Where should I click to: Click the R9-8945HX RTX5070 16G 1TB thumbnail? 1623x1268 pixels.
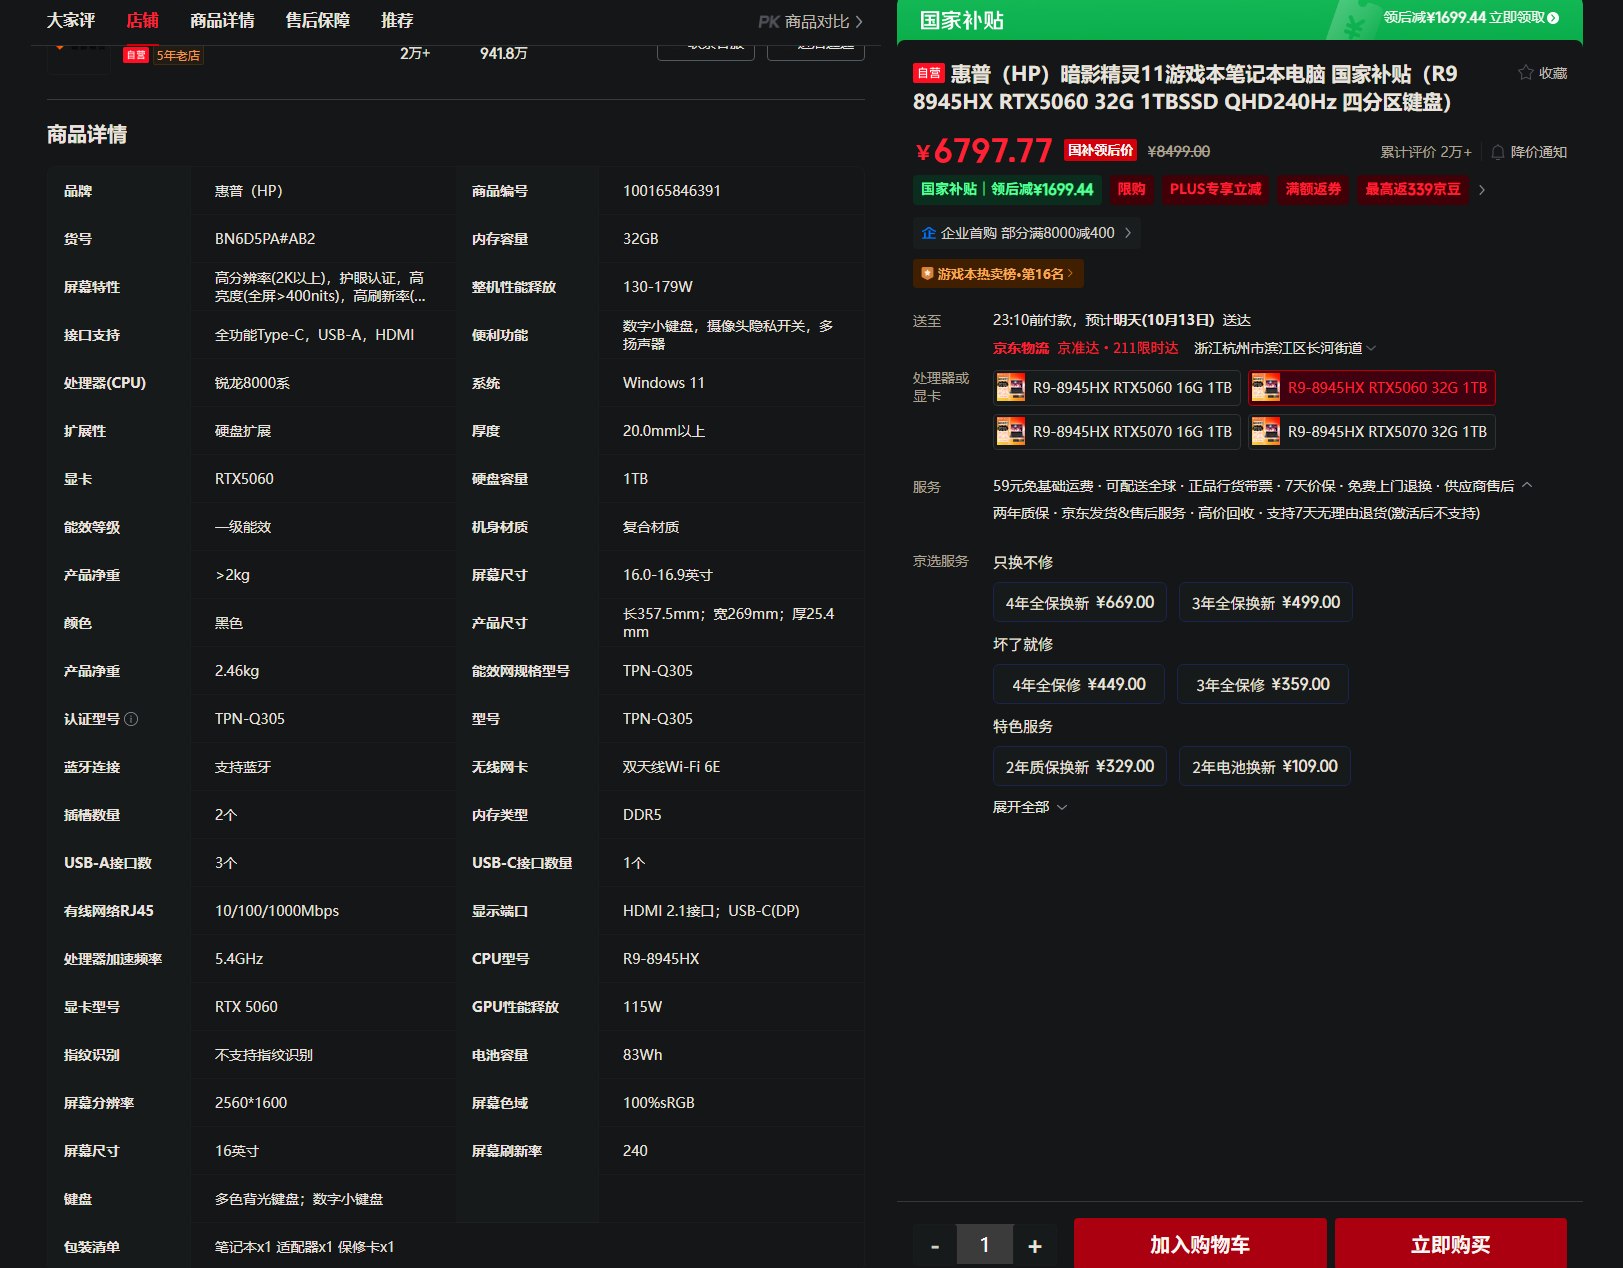[1011, 432]
